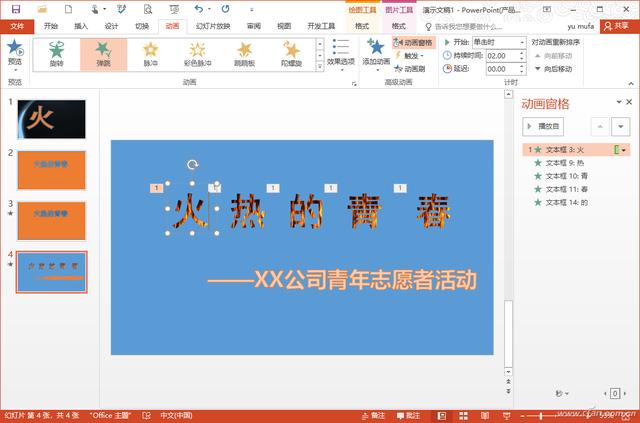The width and height of the screenshot is (640, 423).
Task: Collapse the ribbon with chevron
Action: [x=631, y=83]
